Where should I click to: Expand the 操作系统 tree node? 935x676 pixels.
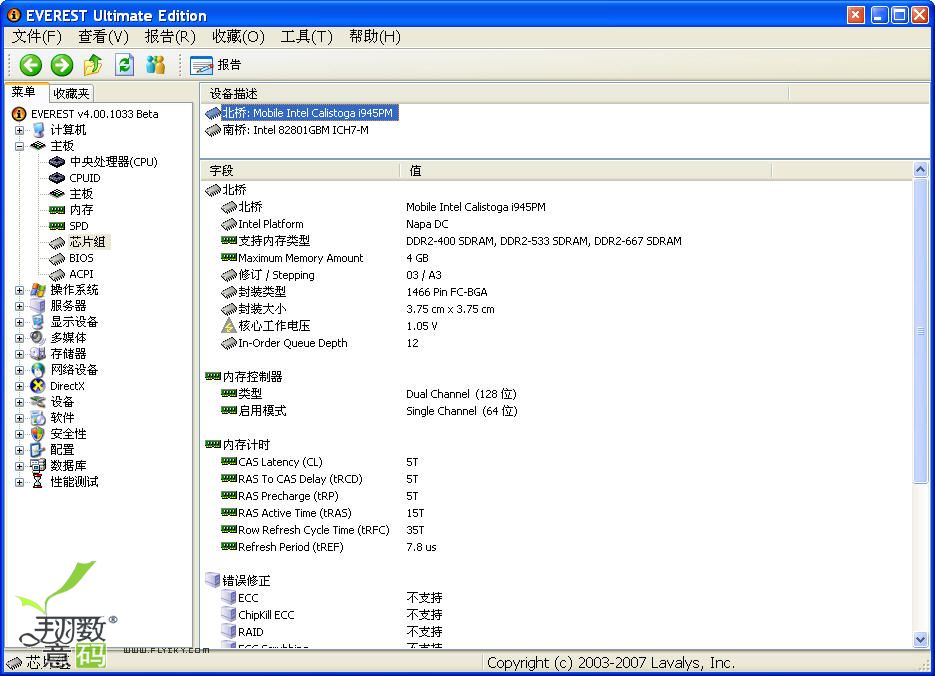[x=20, y=290]
